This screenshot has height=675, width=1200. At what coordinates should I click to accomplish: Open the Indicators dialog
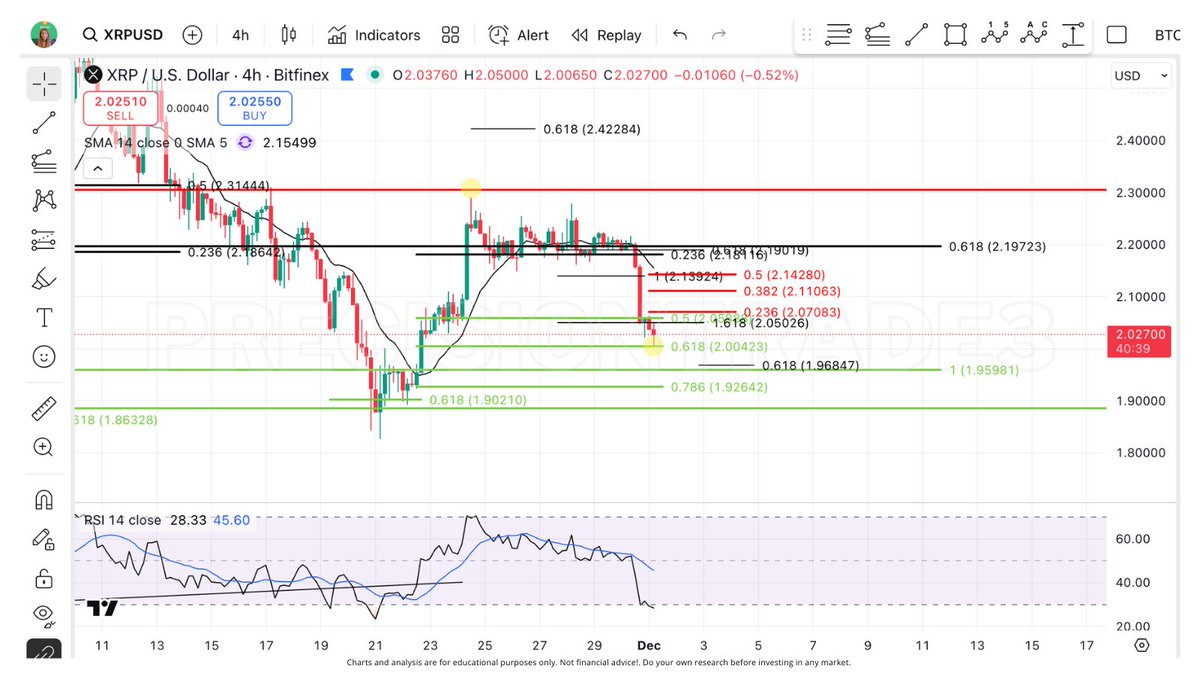pyautogui.click(x=374, y=35)
